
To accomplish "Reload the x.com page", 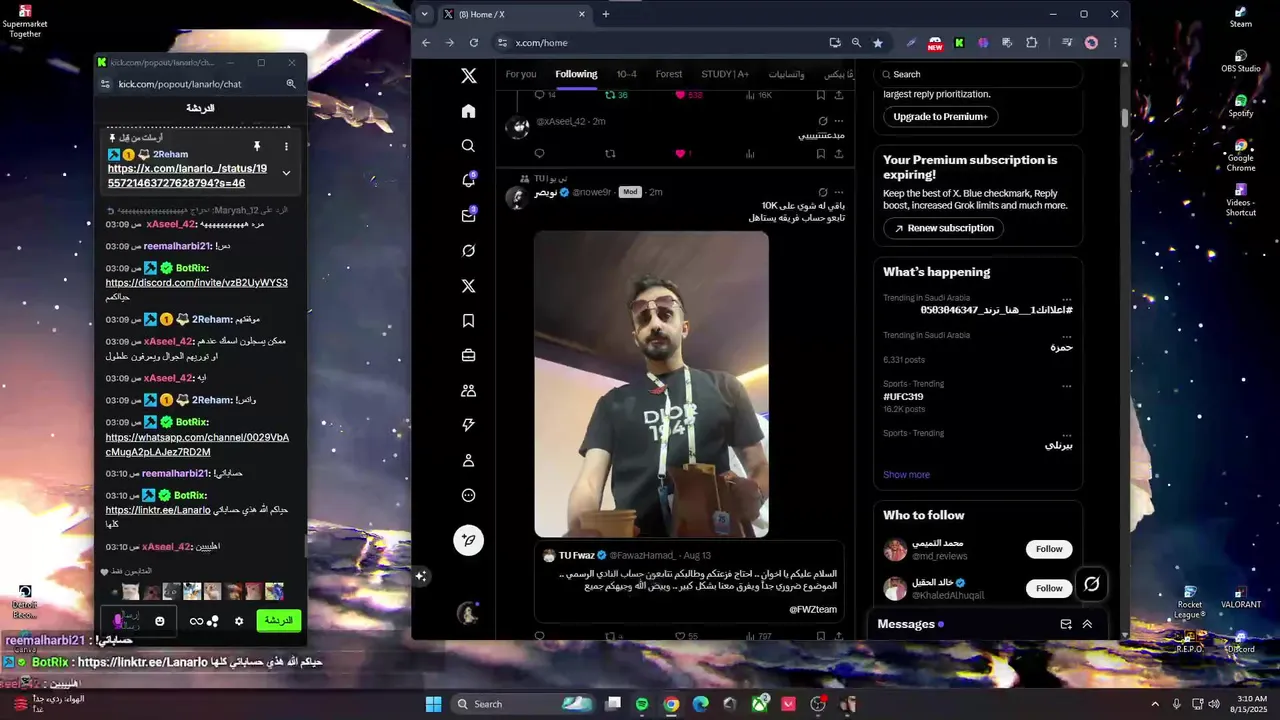I will click(474, 43).
